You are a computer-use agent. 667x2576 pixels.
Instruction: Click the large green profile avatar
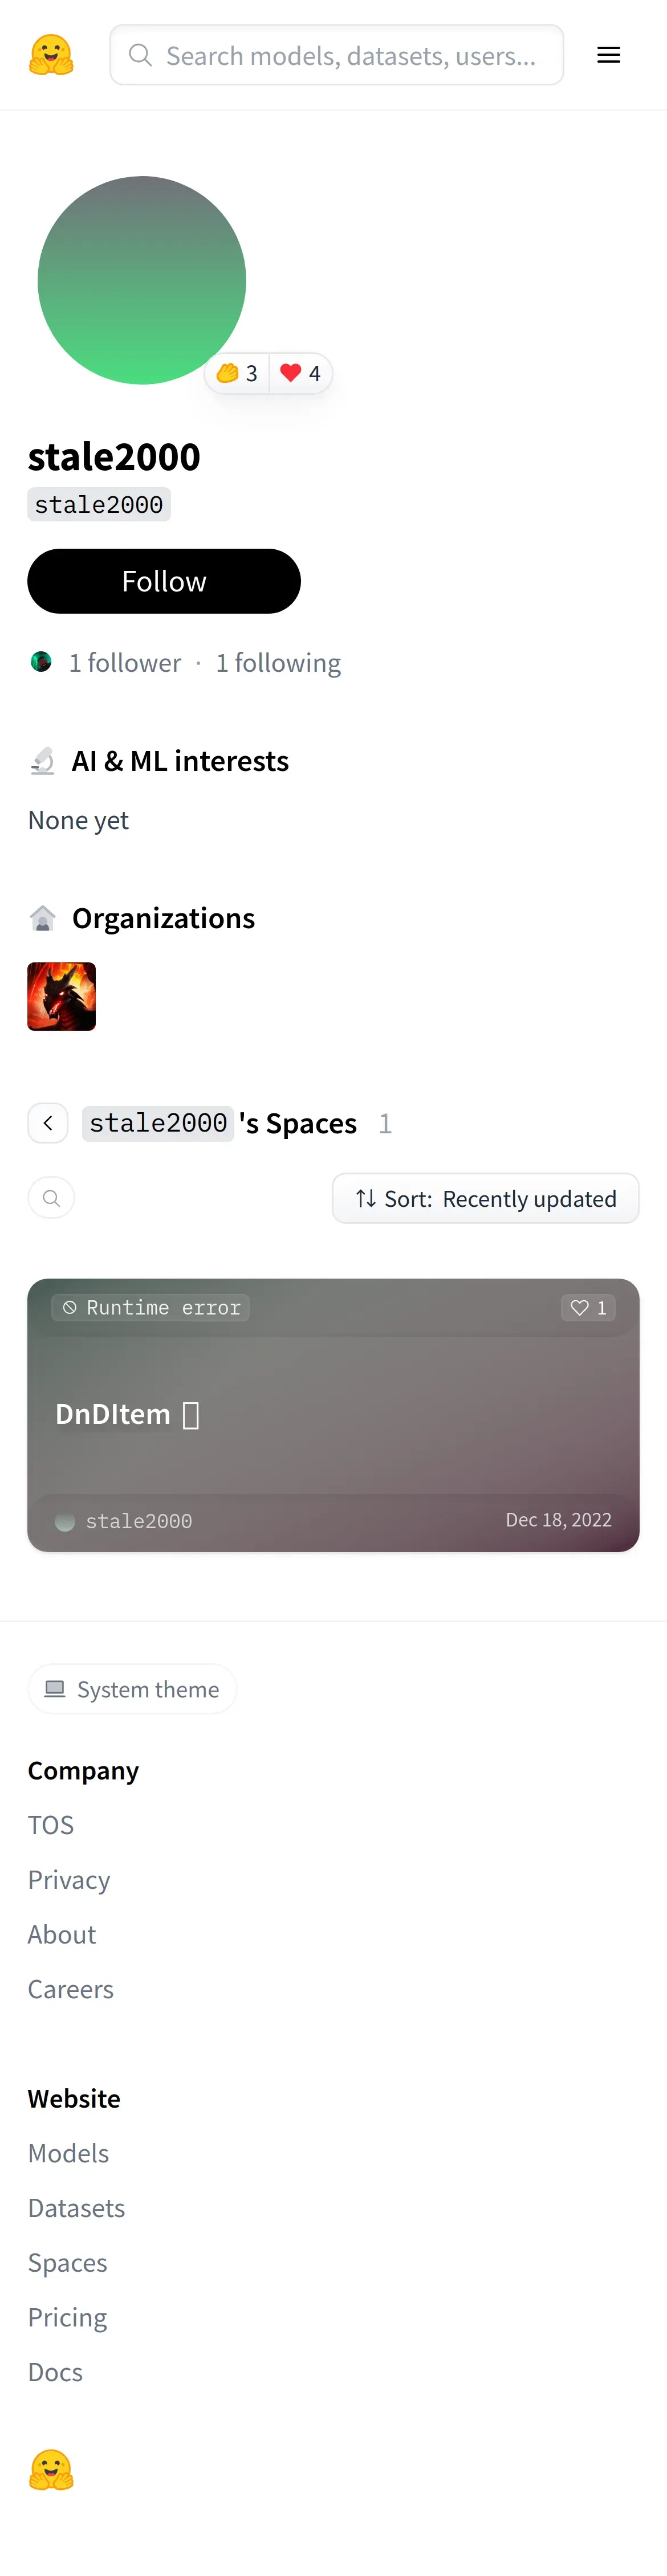pyautogui.click(x=142, y=280)
